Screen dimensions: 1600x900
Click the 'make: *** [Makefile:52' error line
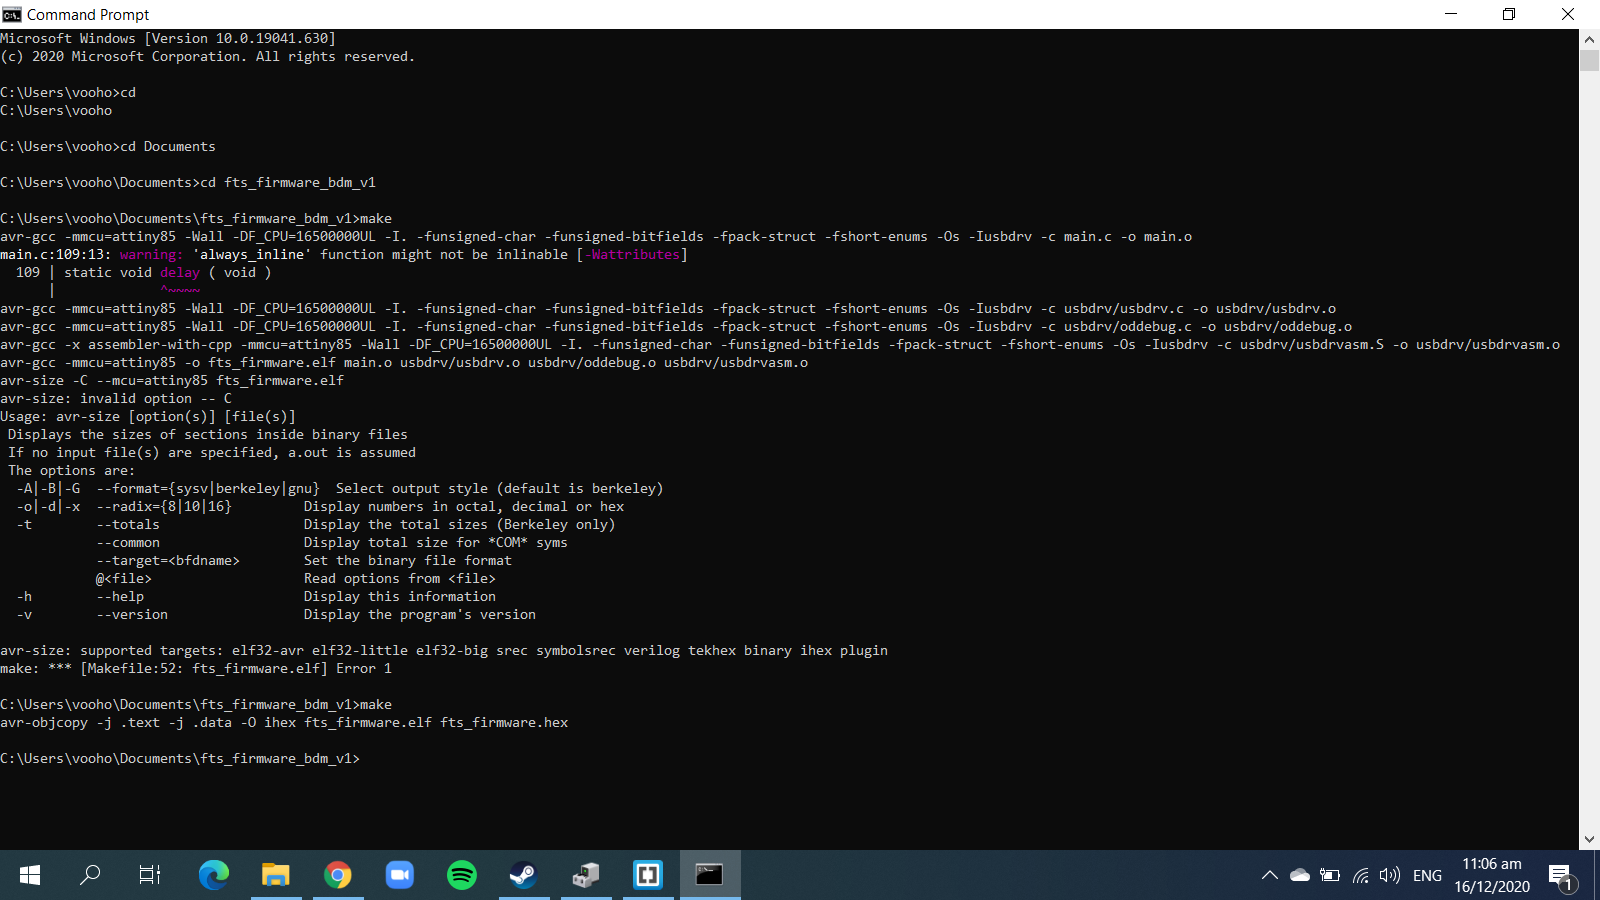tap(196, 668)
